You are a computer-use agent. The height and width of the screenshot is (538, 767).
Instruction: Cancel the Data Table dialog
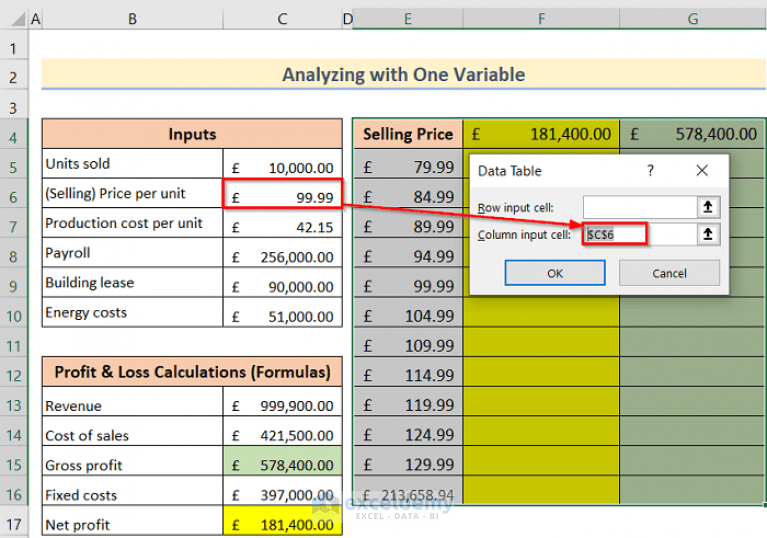[x=669, y=273]
